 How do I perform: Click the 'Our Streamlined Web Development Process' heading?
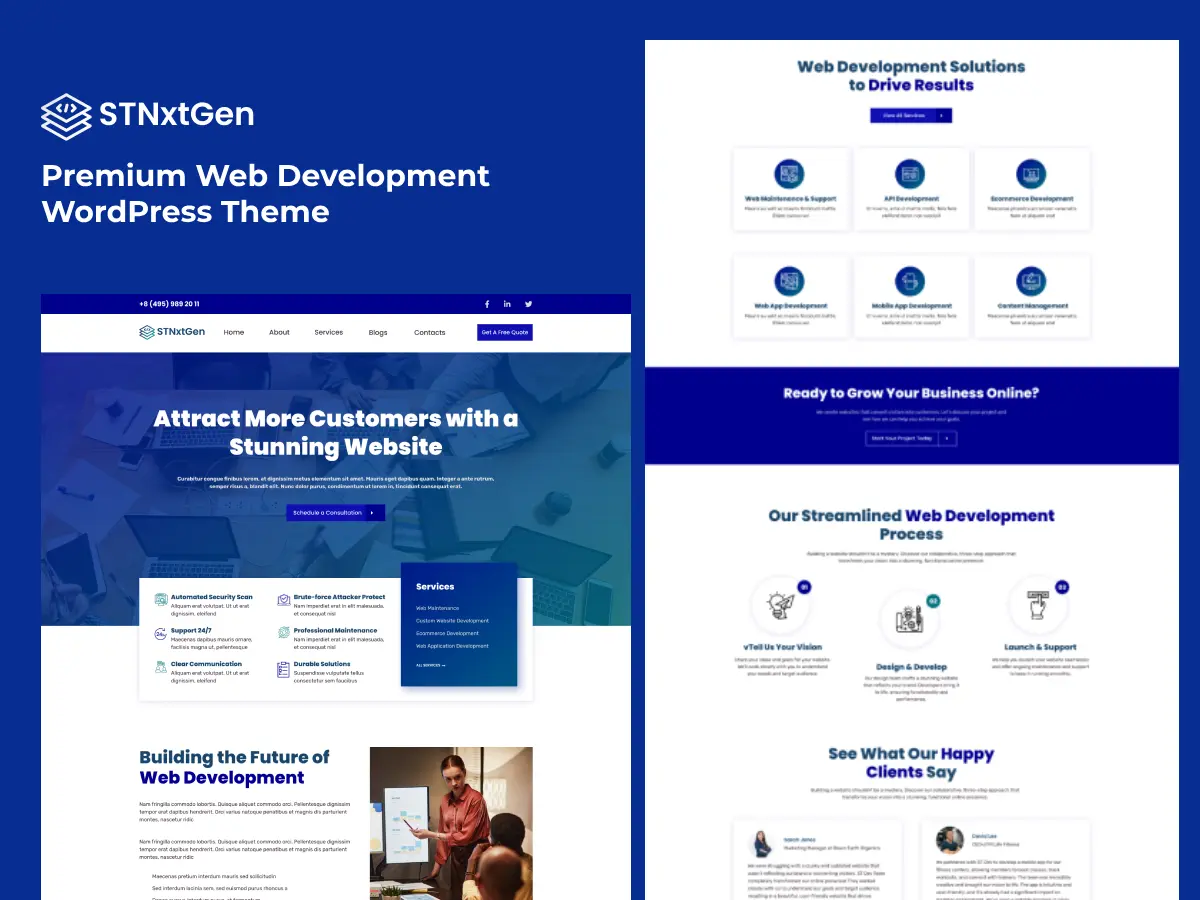click(911, 525)
